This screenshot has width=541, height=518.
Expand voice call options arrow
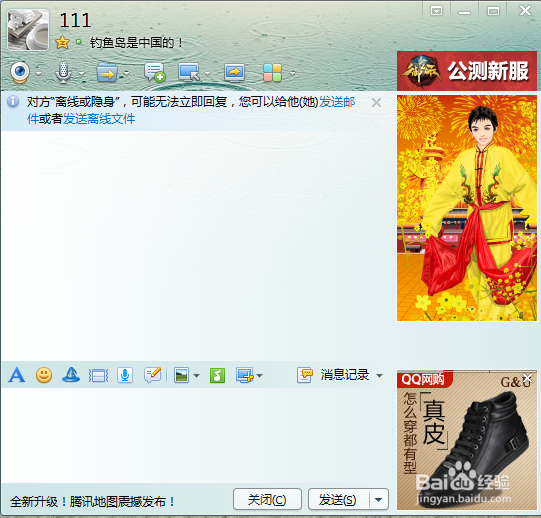pyautogui.click(x=81, y=74)
